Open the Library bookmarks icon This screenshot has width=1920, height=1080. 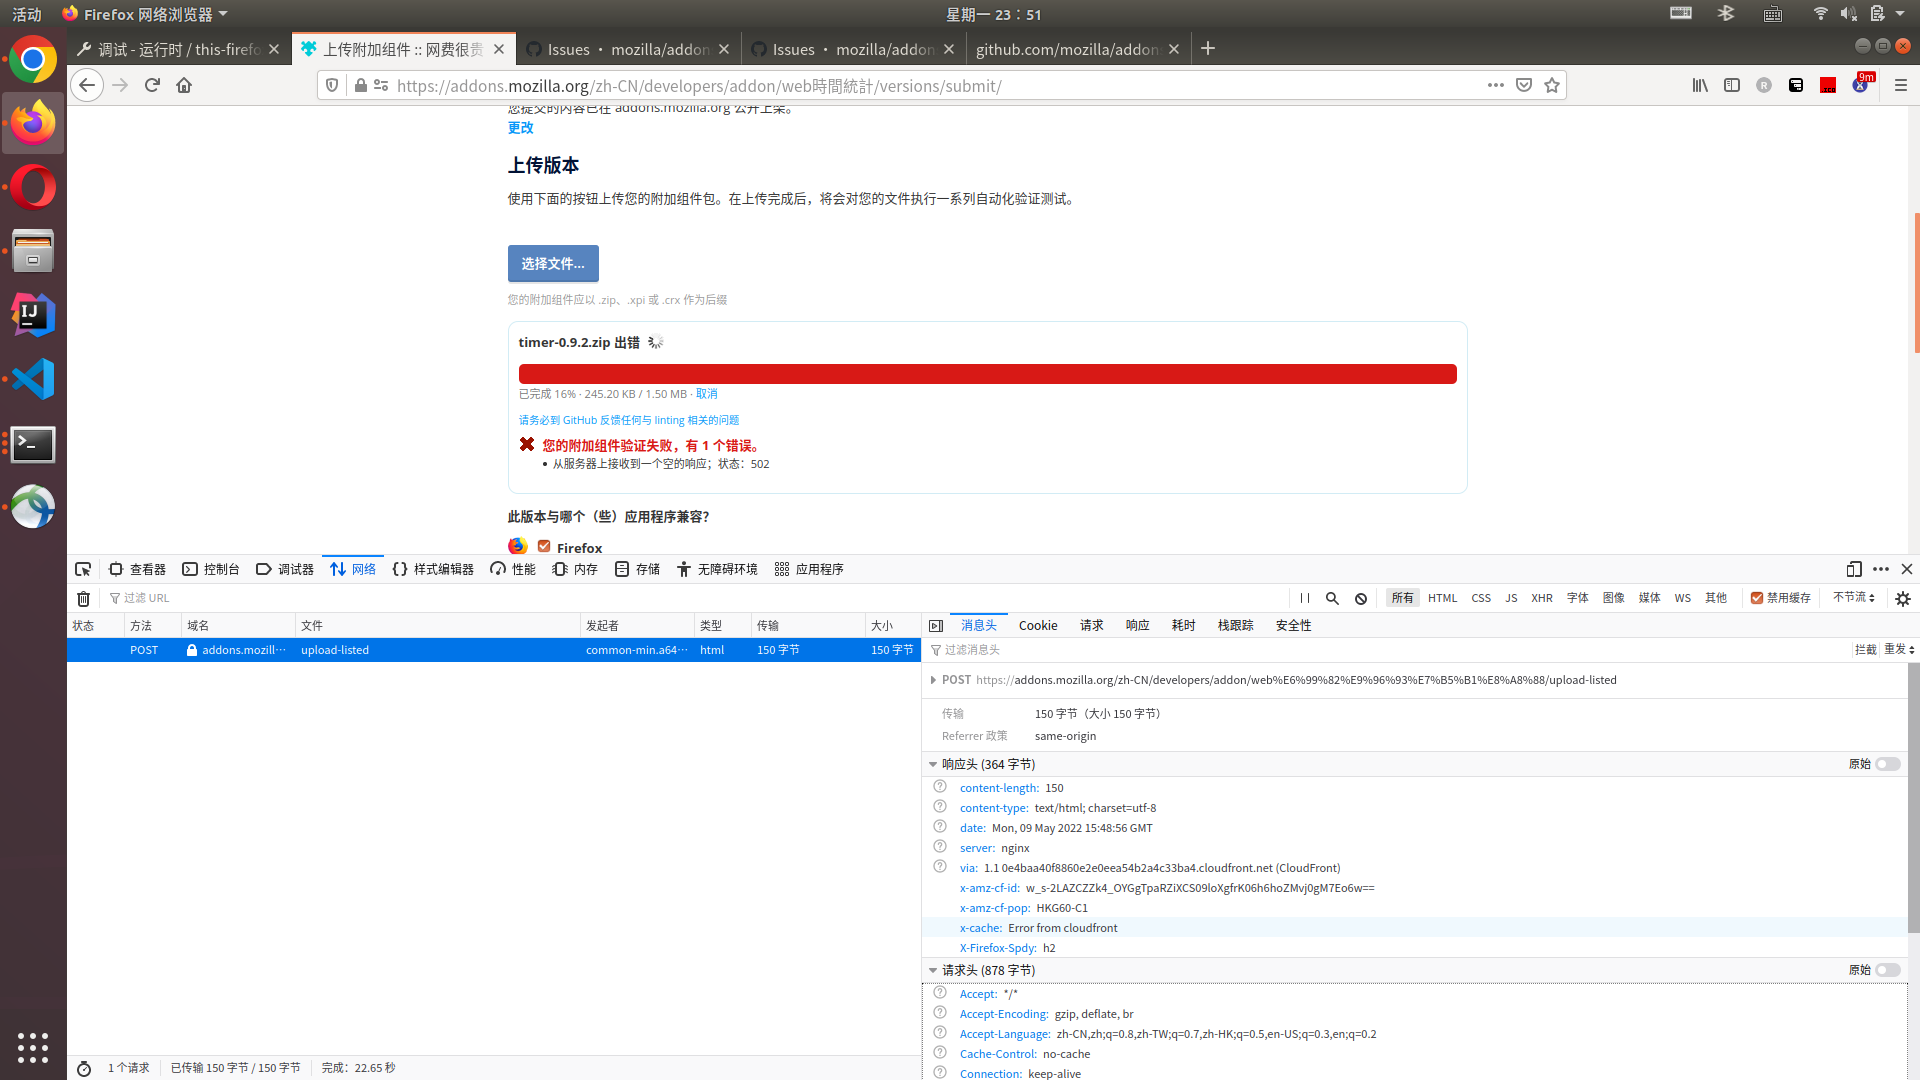click(1700, 85)
